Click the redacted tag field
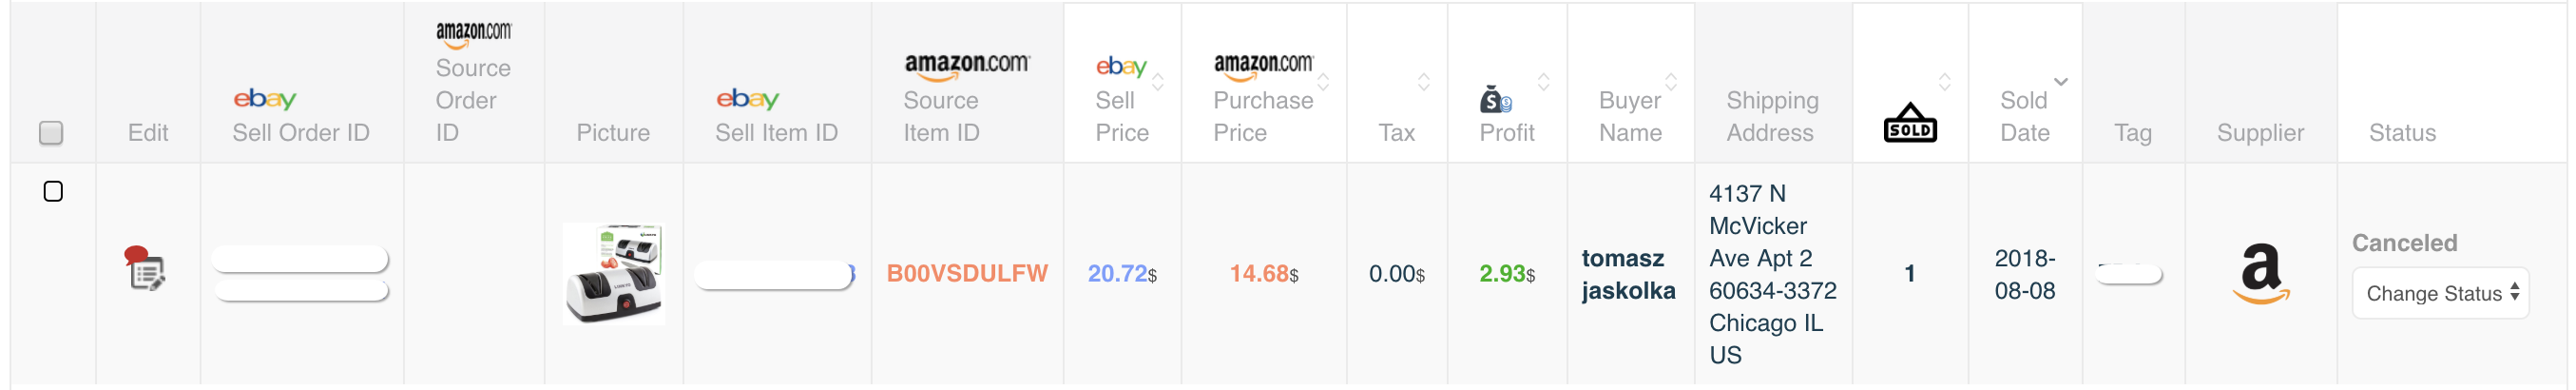The image size is (2576, 390). click(x=2129, y=274)
